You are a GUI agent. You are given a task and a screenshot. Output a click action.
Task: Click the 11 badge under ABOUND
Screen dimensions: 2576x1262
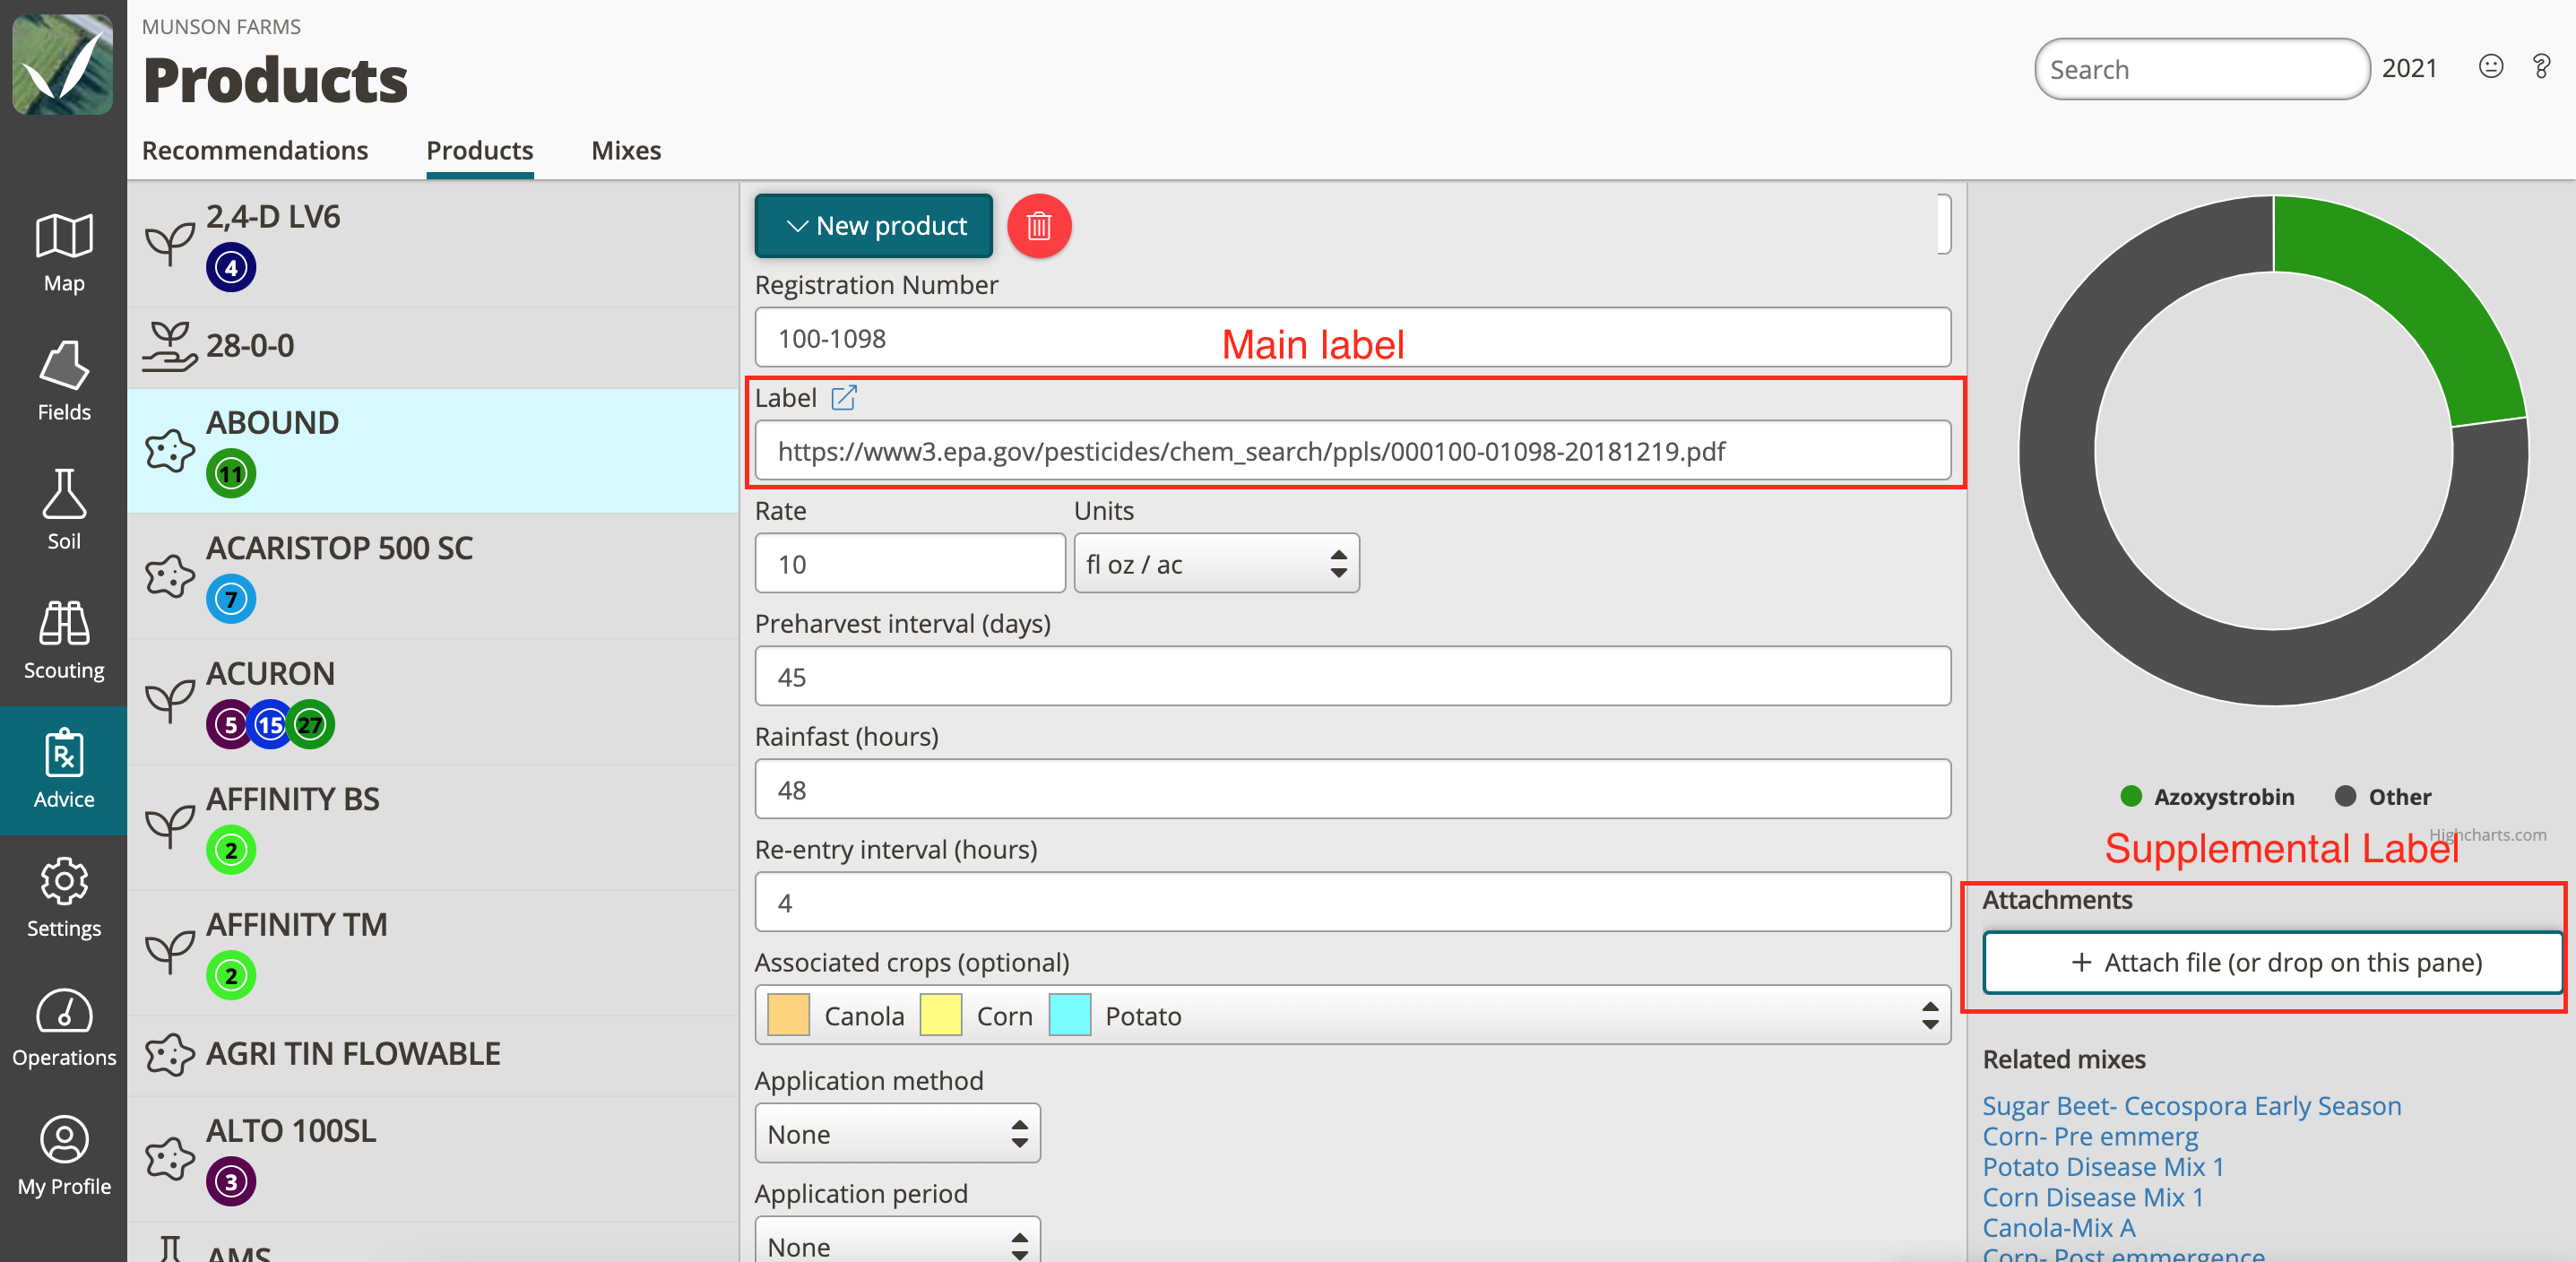231,474
